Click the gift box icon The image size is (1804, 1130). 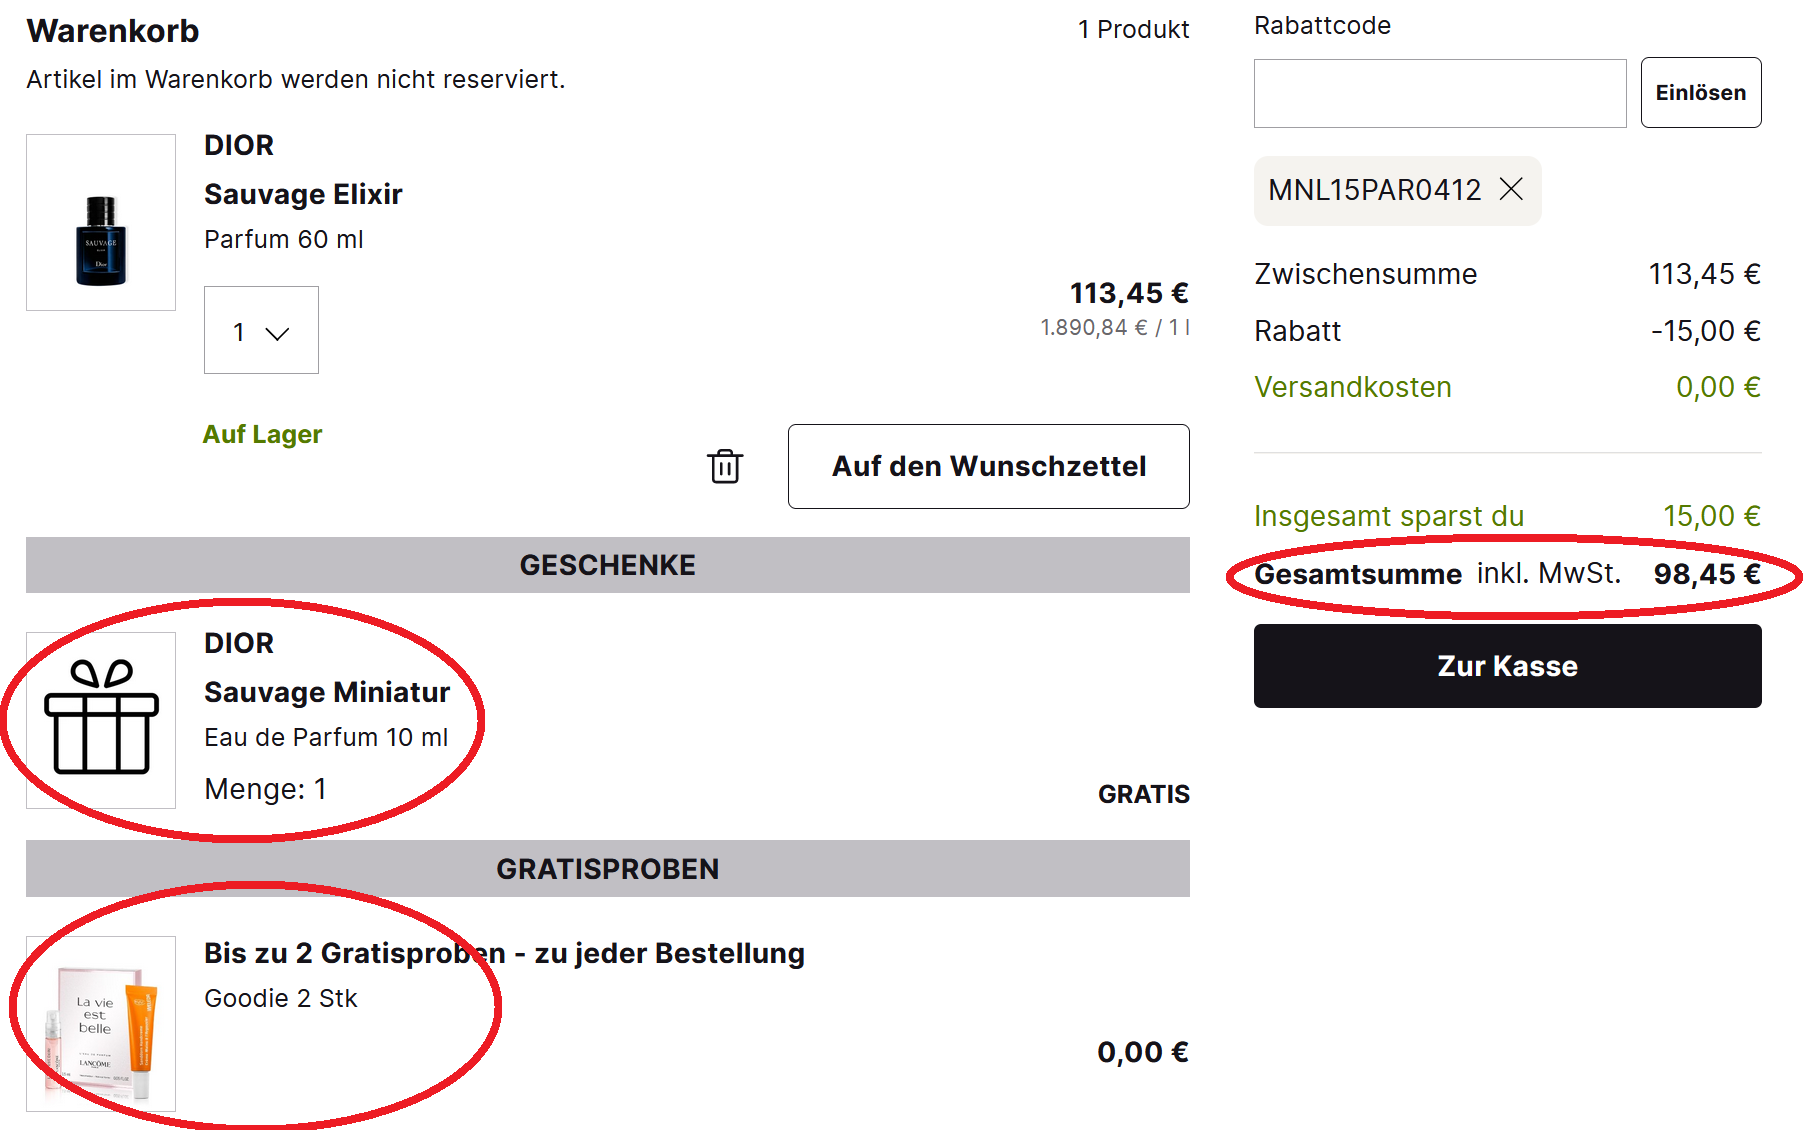tap(101, 718)
